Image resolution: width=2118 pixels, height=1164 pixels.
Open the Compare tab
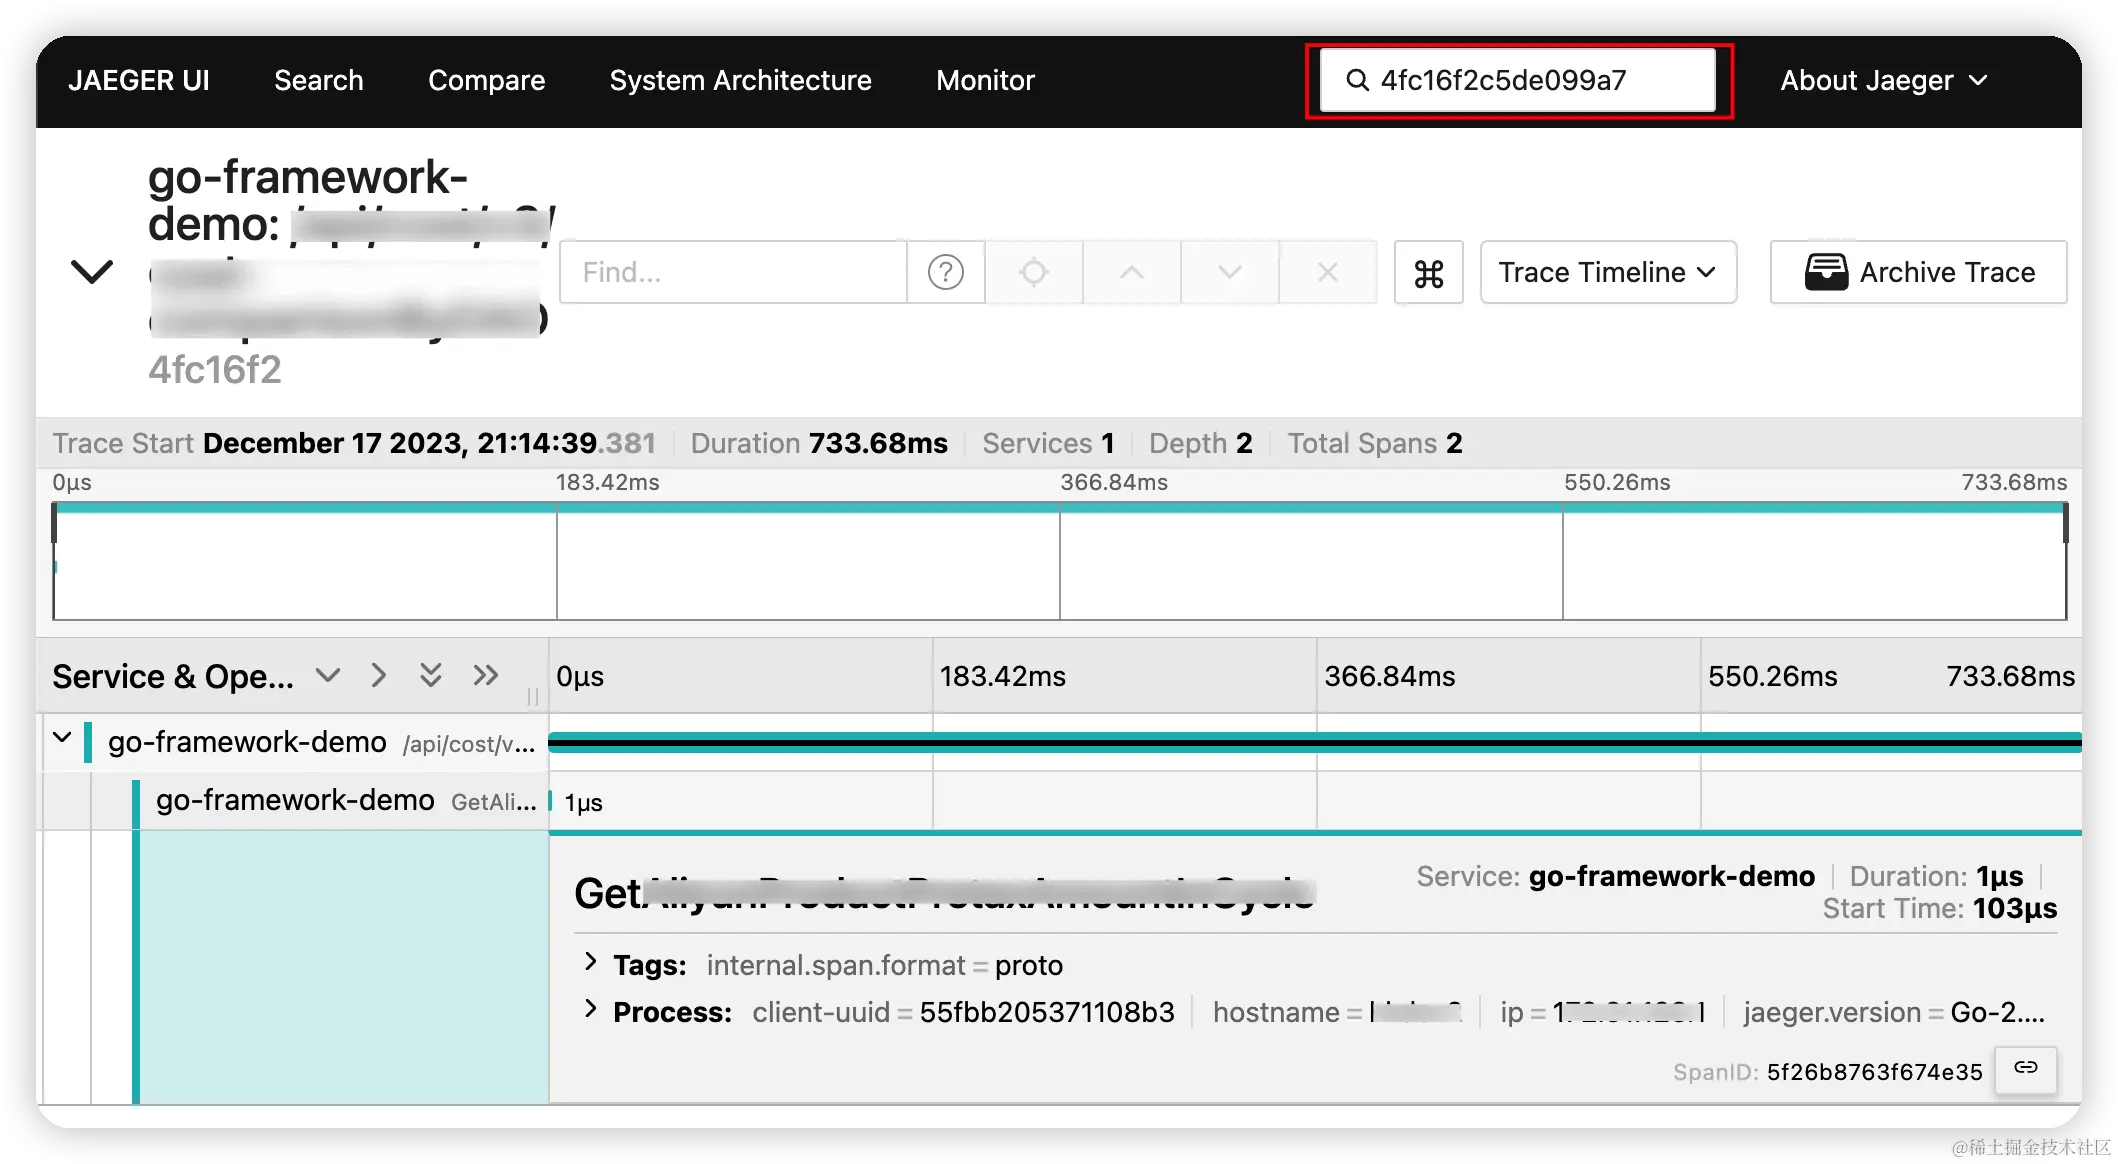coord(487,80)
